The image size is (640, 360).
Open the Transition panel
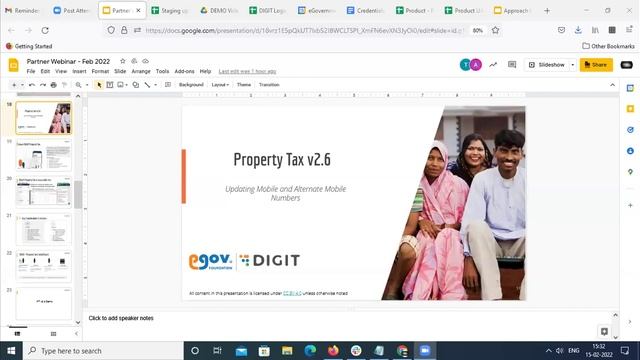coord(269,85)
